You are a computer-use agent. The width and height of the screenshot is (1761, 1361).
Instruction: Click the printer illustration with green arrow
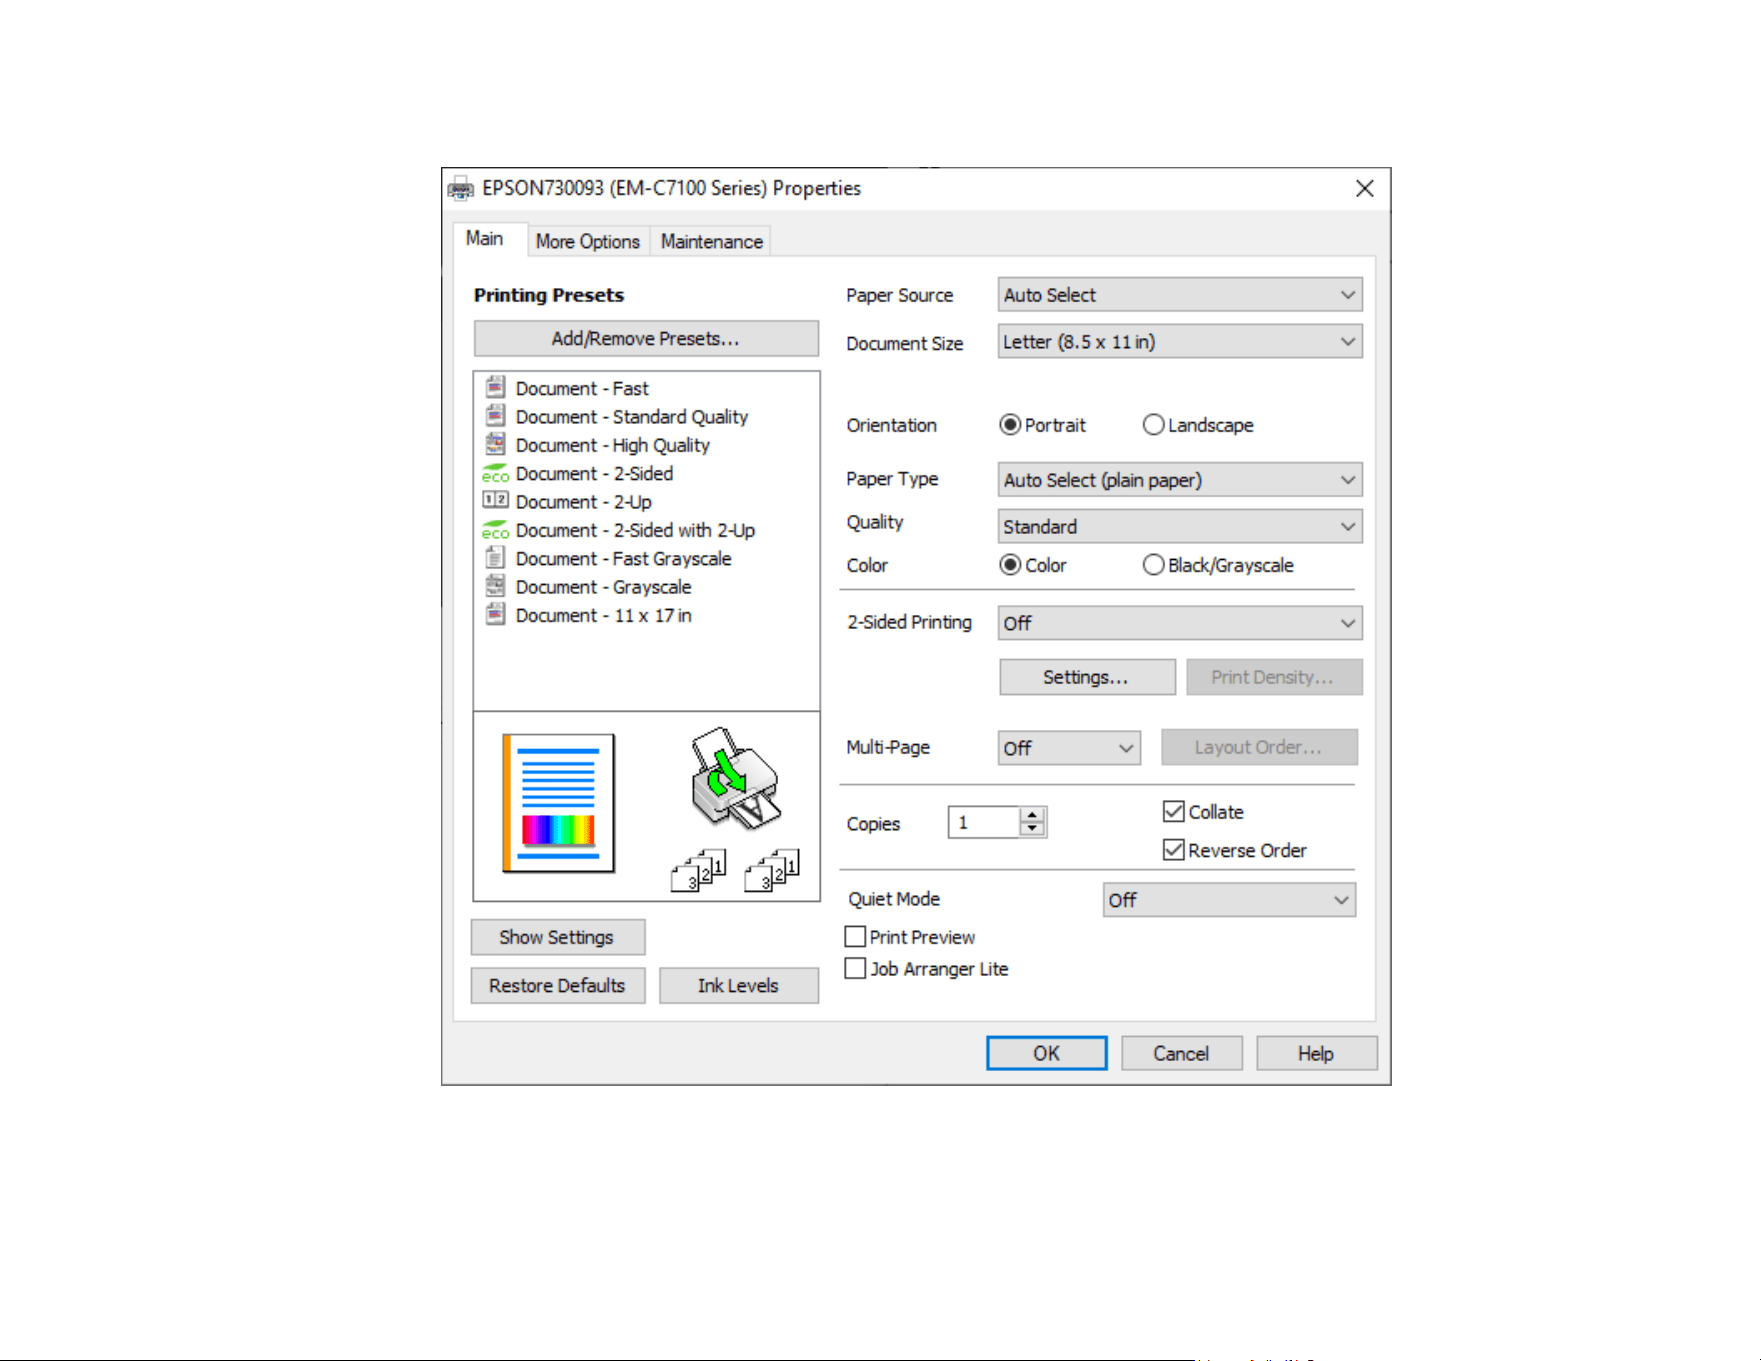coord(735,778)
